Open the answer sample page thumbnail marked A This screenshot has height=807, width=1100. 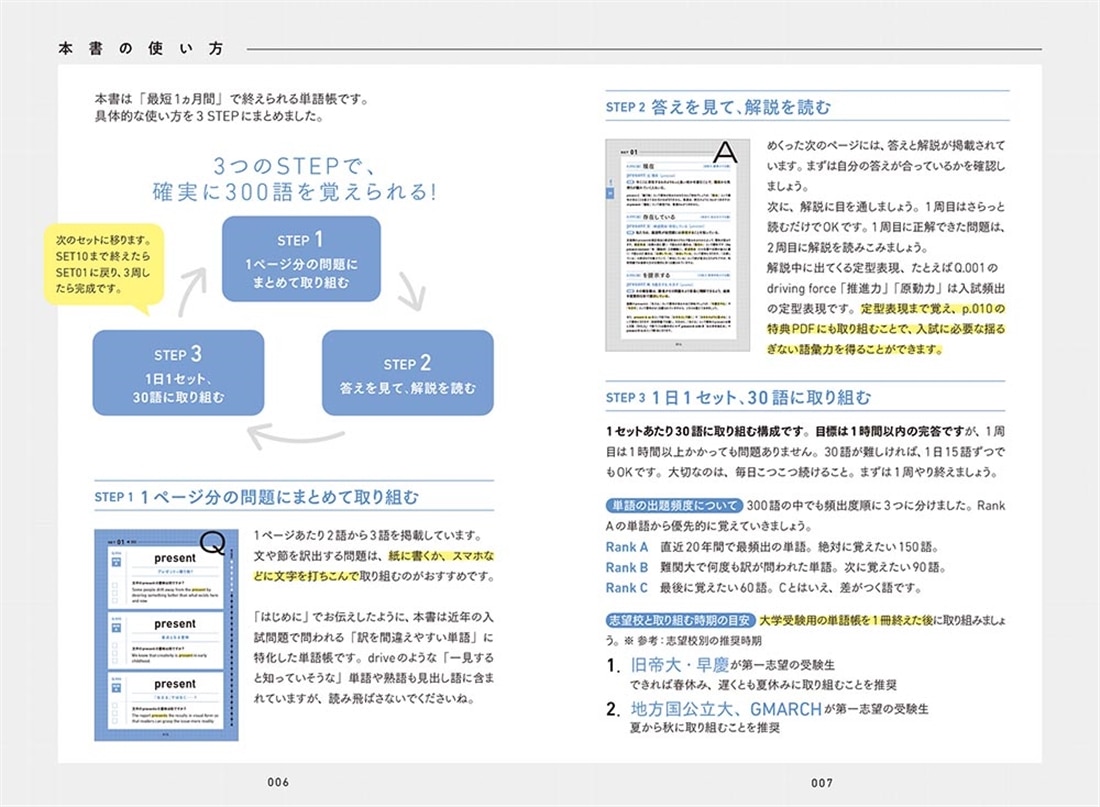click(x=678, y=245)
